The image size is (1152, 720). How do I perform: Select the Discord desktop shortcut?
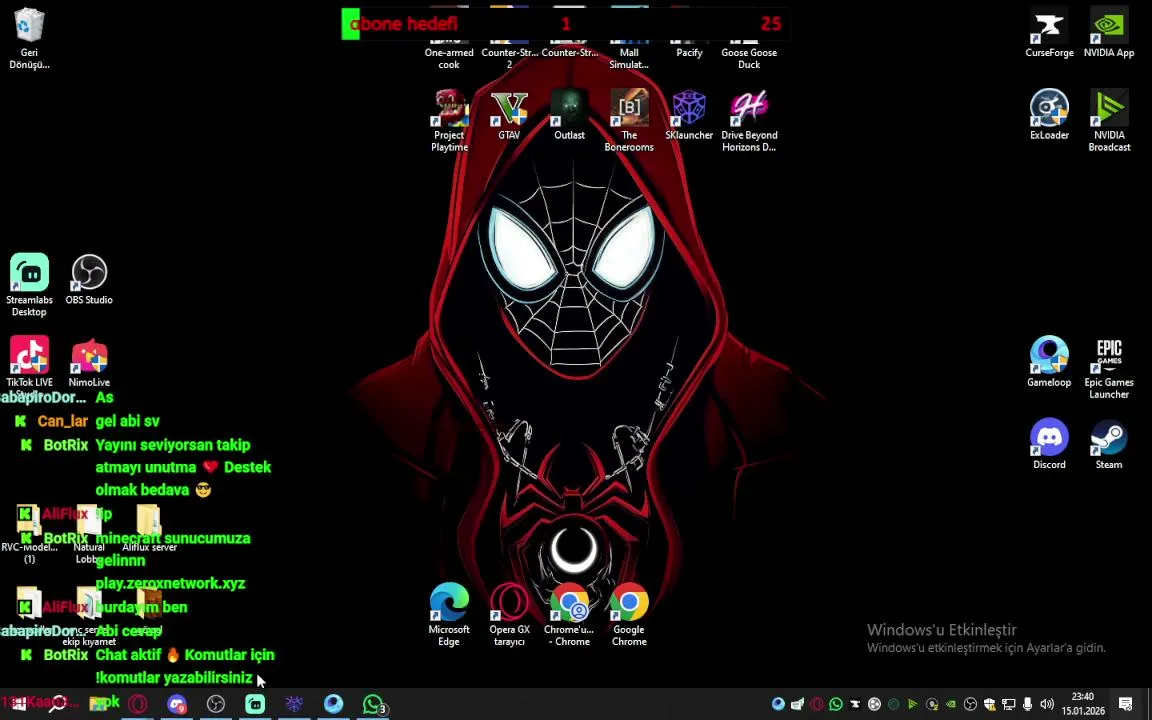click(1049, 444)
